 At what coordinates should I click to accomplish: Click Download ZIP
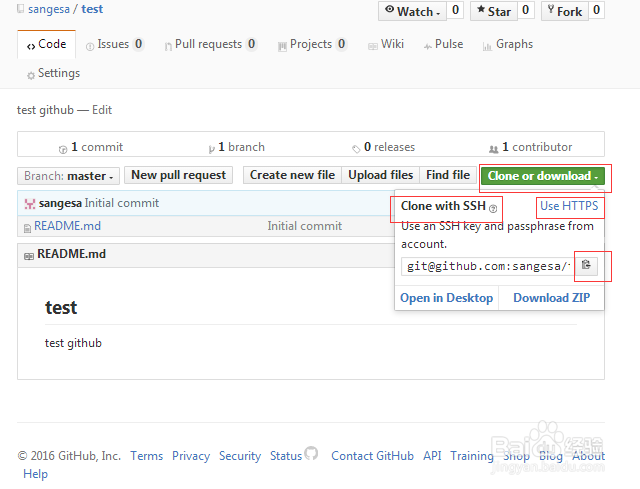click(551, 298)
